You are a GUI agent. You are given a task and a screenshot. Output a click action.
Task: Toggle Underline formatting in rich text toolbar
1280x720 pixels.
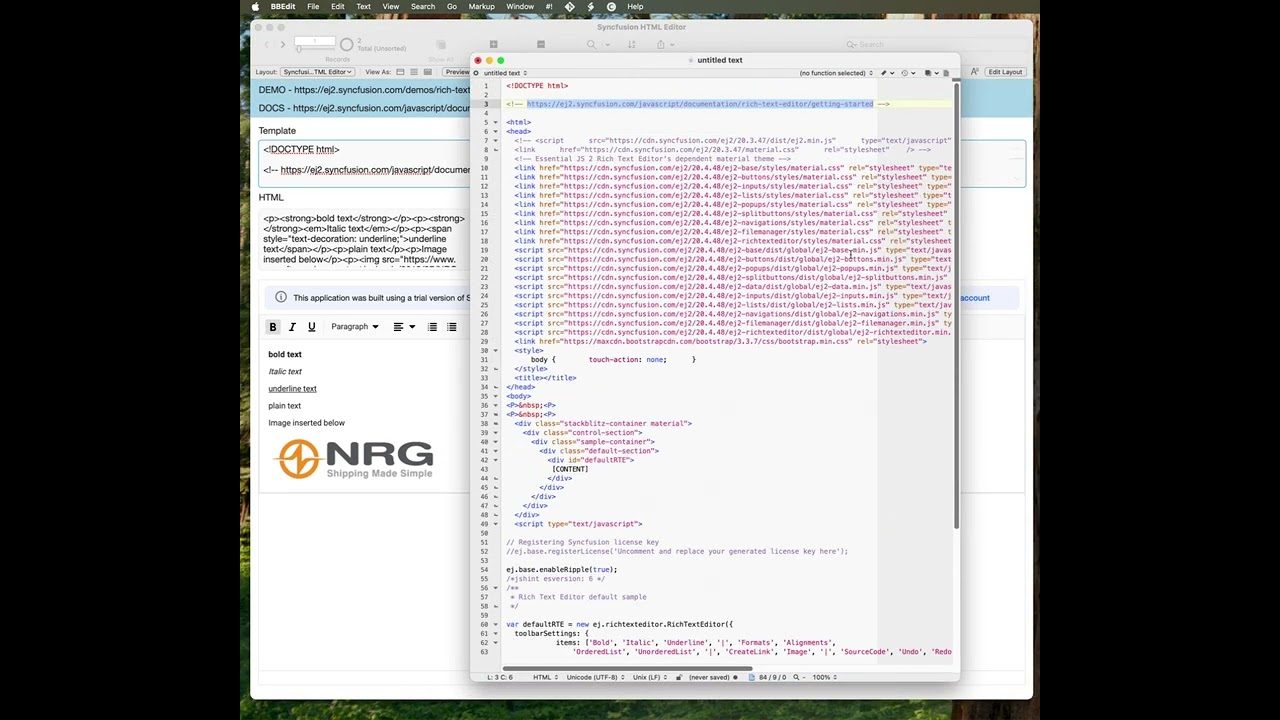311,327
